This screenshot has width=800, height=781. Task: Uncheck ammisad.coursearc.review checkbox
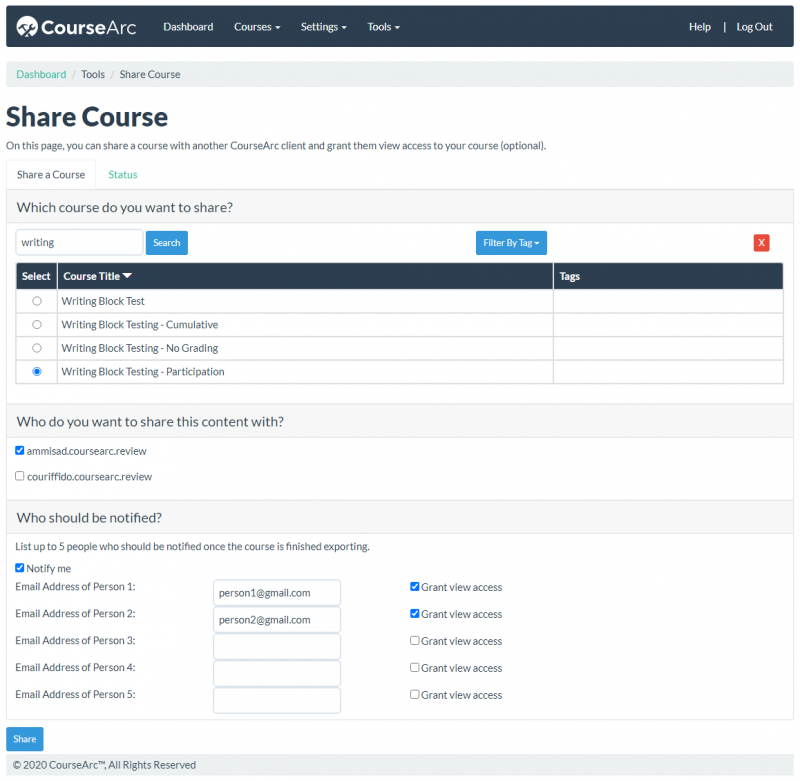[19, 450]
